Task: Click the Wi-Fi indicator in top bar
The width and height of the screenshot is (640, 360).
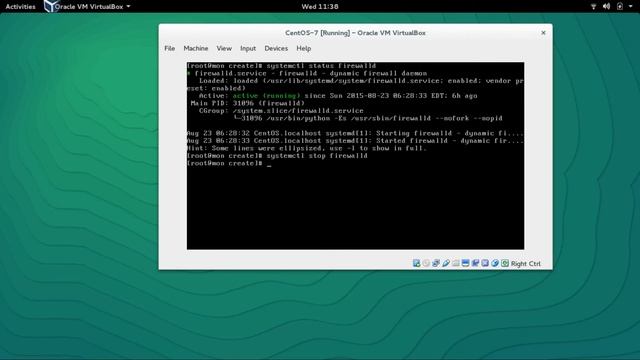Action: (593, 7)
